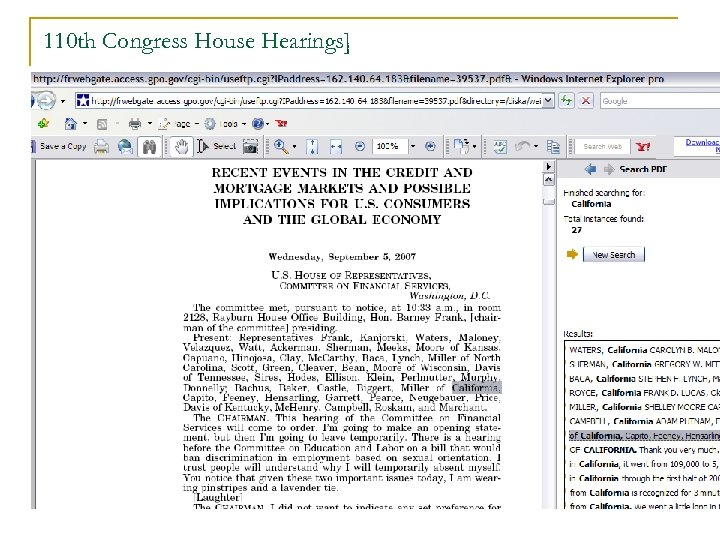720x540 pixels.
Task: Open the zoom percentage dropdown
Action: (x=412, y=146)
